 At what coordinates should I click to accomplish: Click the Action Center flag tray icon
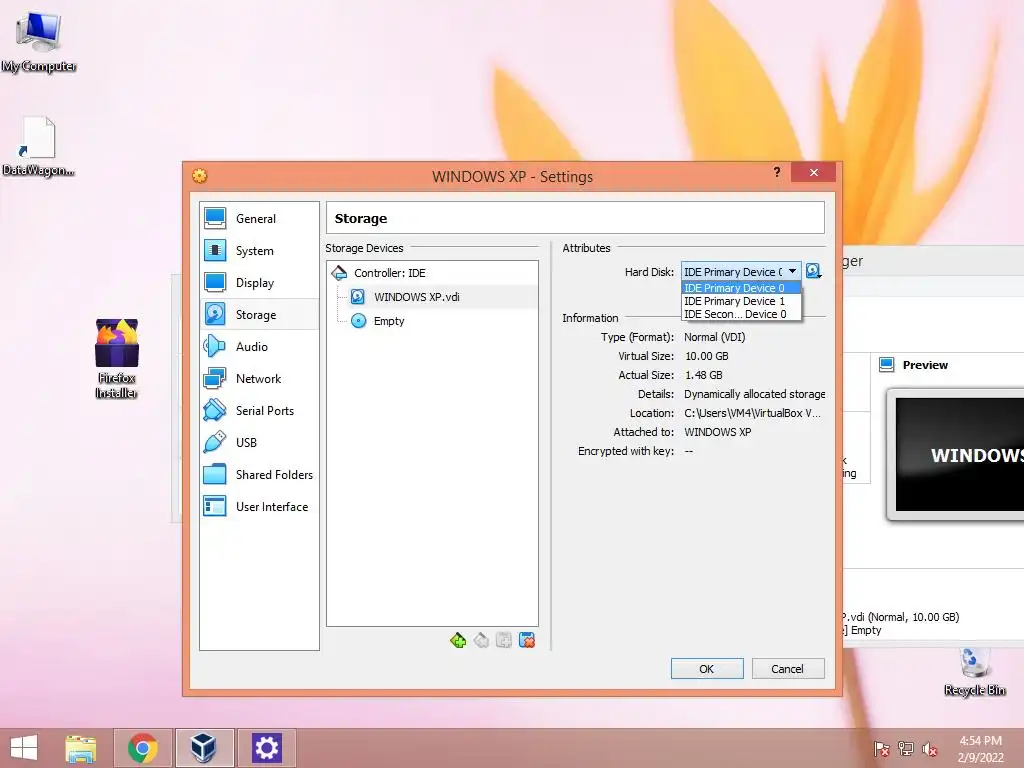click(x=882, y=749)
